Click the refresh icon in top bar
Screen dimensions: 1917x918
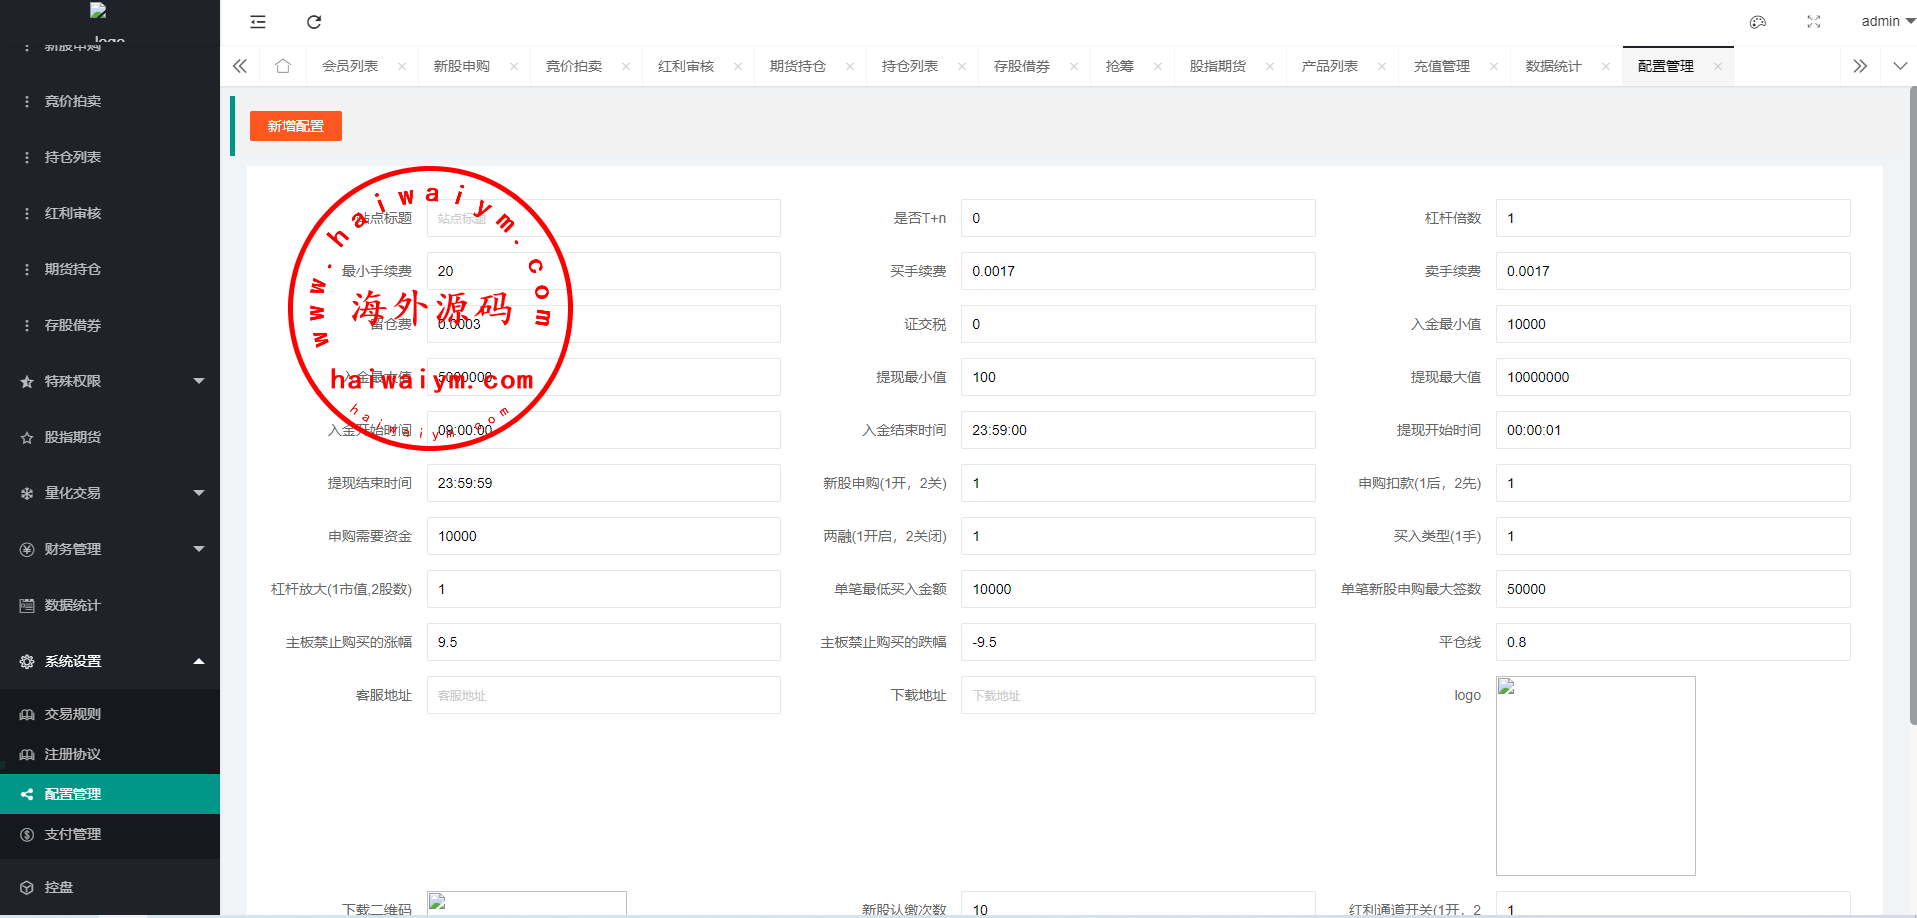[x=314, y=22]
